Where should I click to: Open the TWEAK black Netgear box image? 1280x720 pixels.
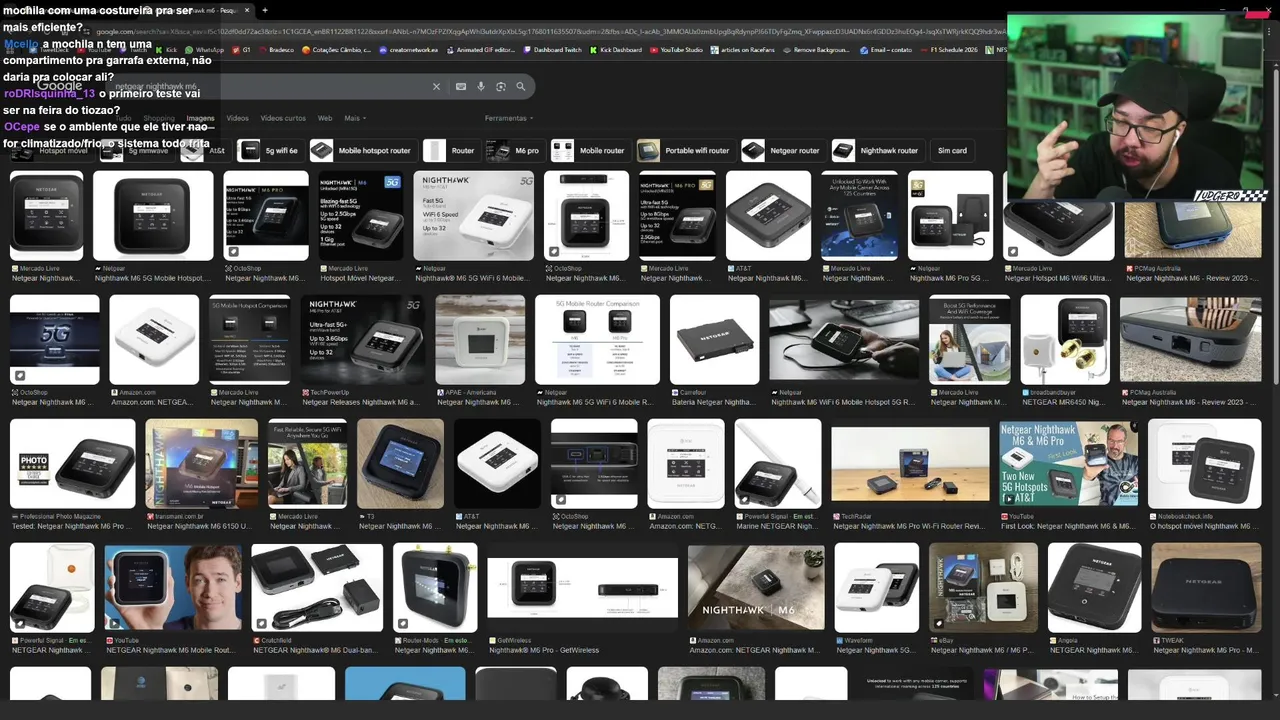point(1205,588)
